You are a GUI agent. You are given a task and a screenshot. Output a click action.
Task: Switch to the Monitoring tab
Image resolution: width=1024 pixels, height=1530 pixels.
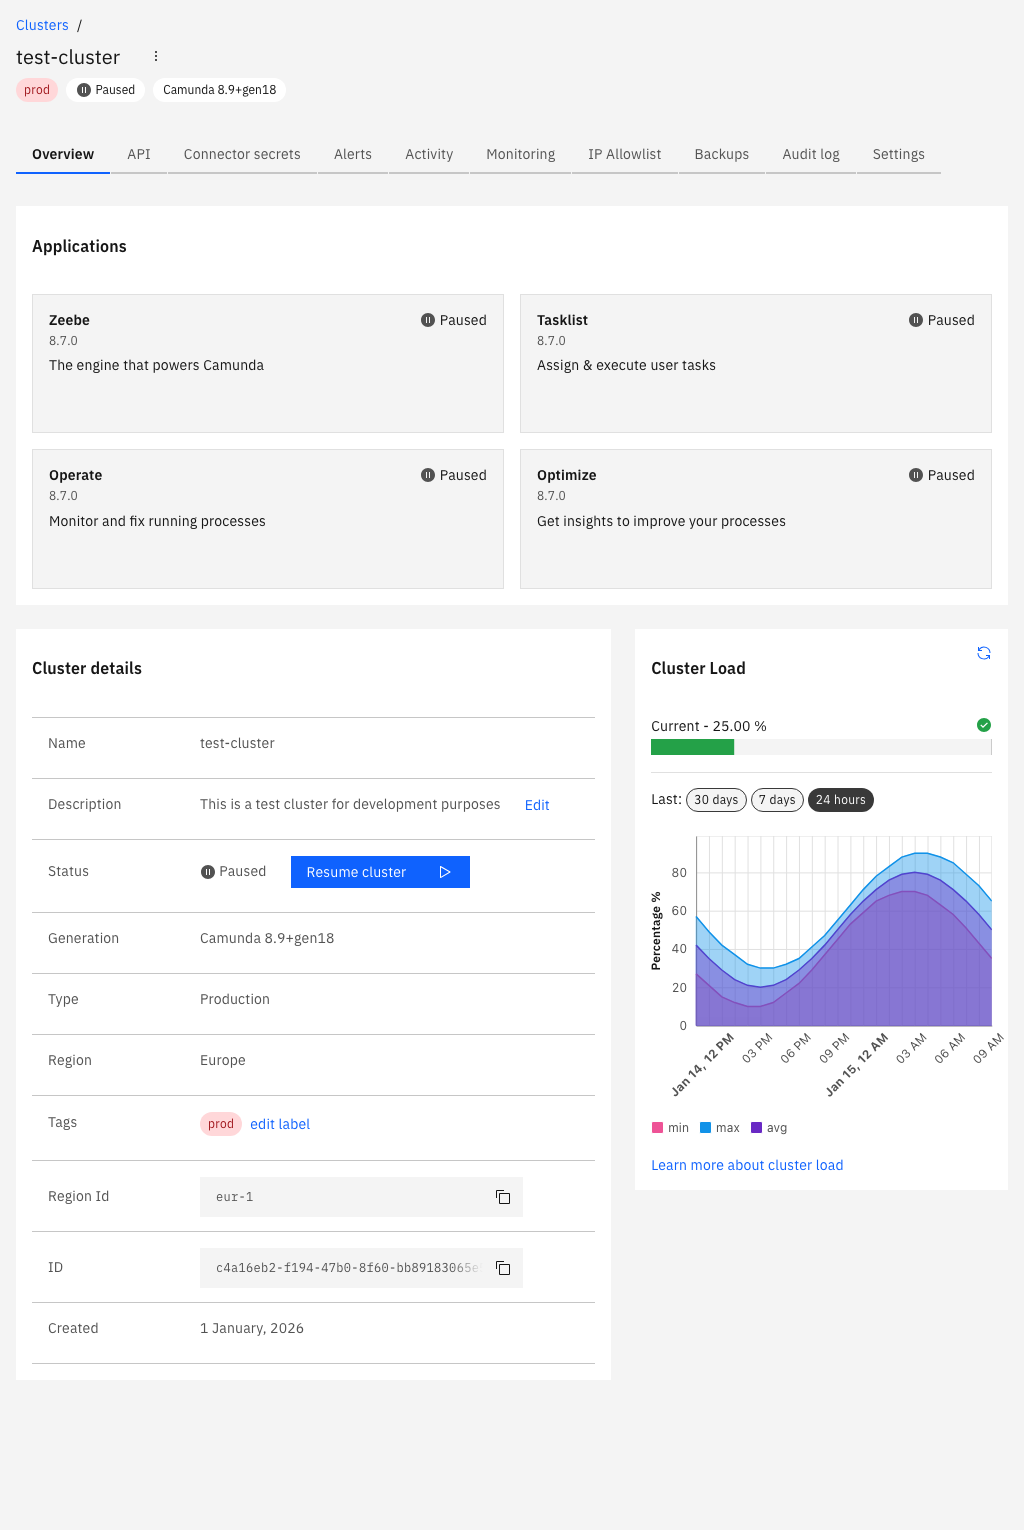[520, 154]
